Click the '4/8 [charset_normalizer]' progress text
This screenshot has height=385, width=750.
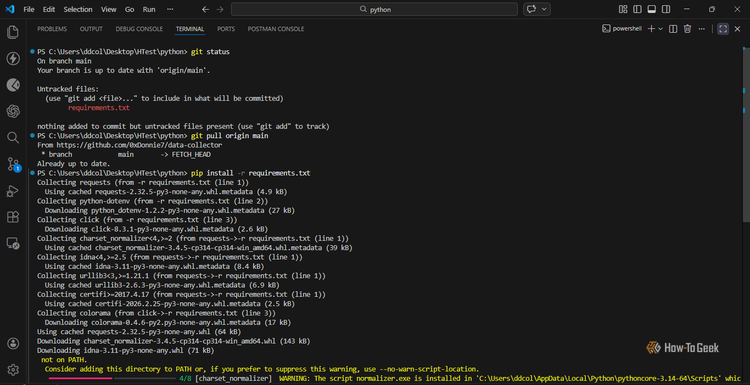tap(225, 379)
